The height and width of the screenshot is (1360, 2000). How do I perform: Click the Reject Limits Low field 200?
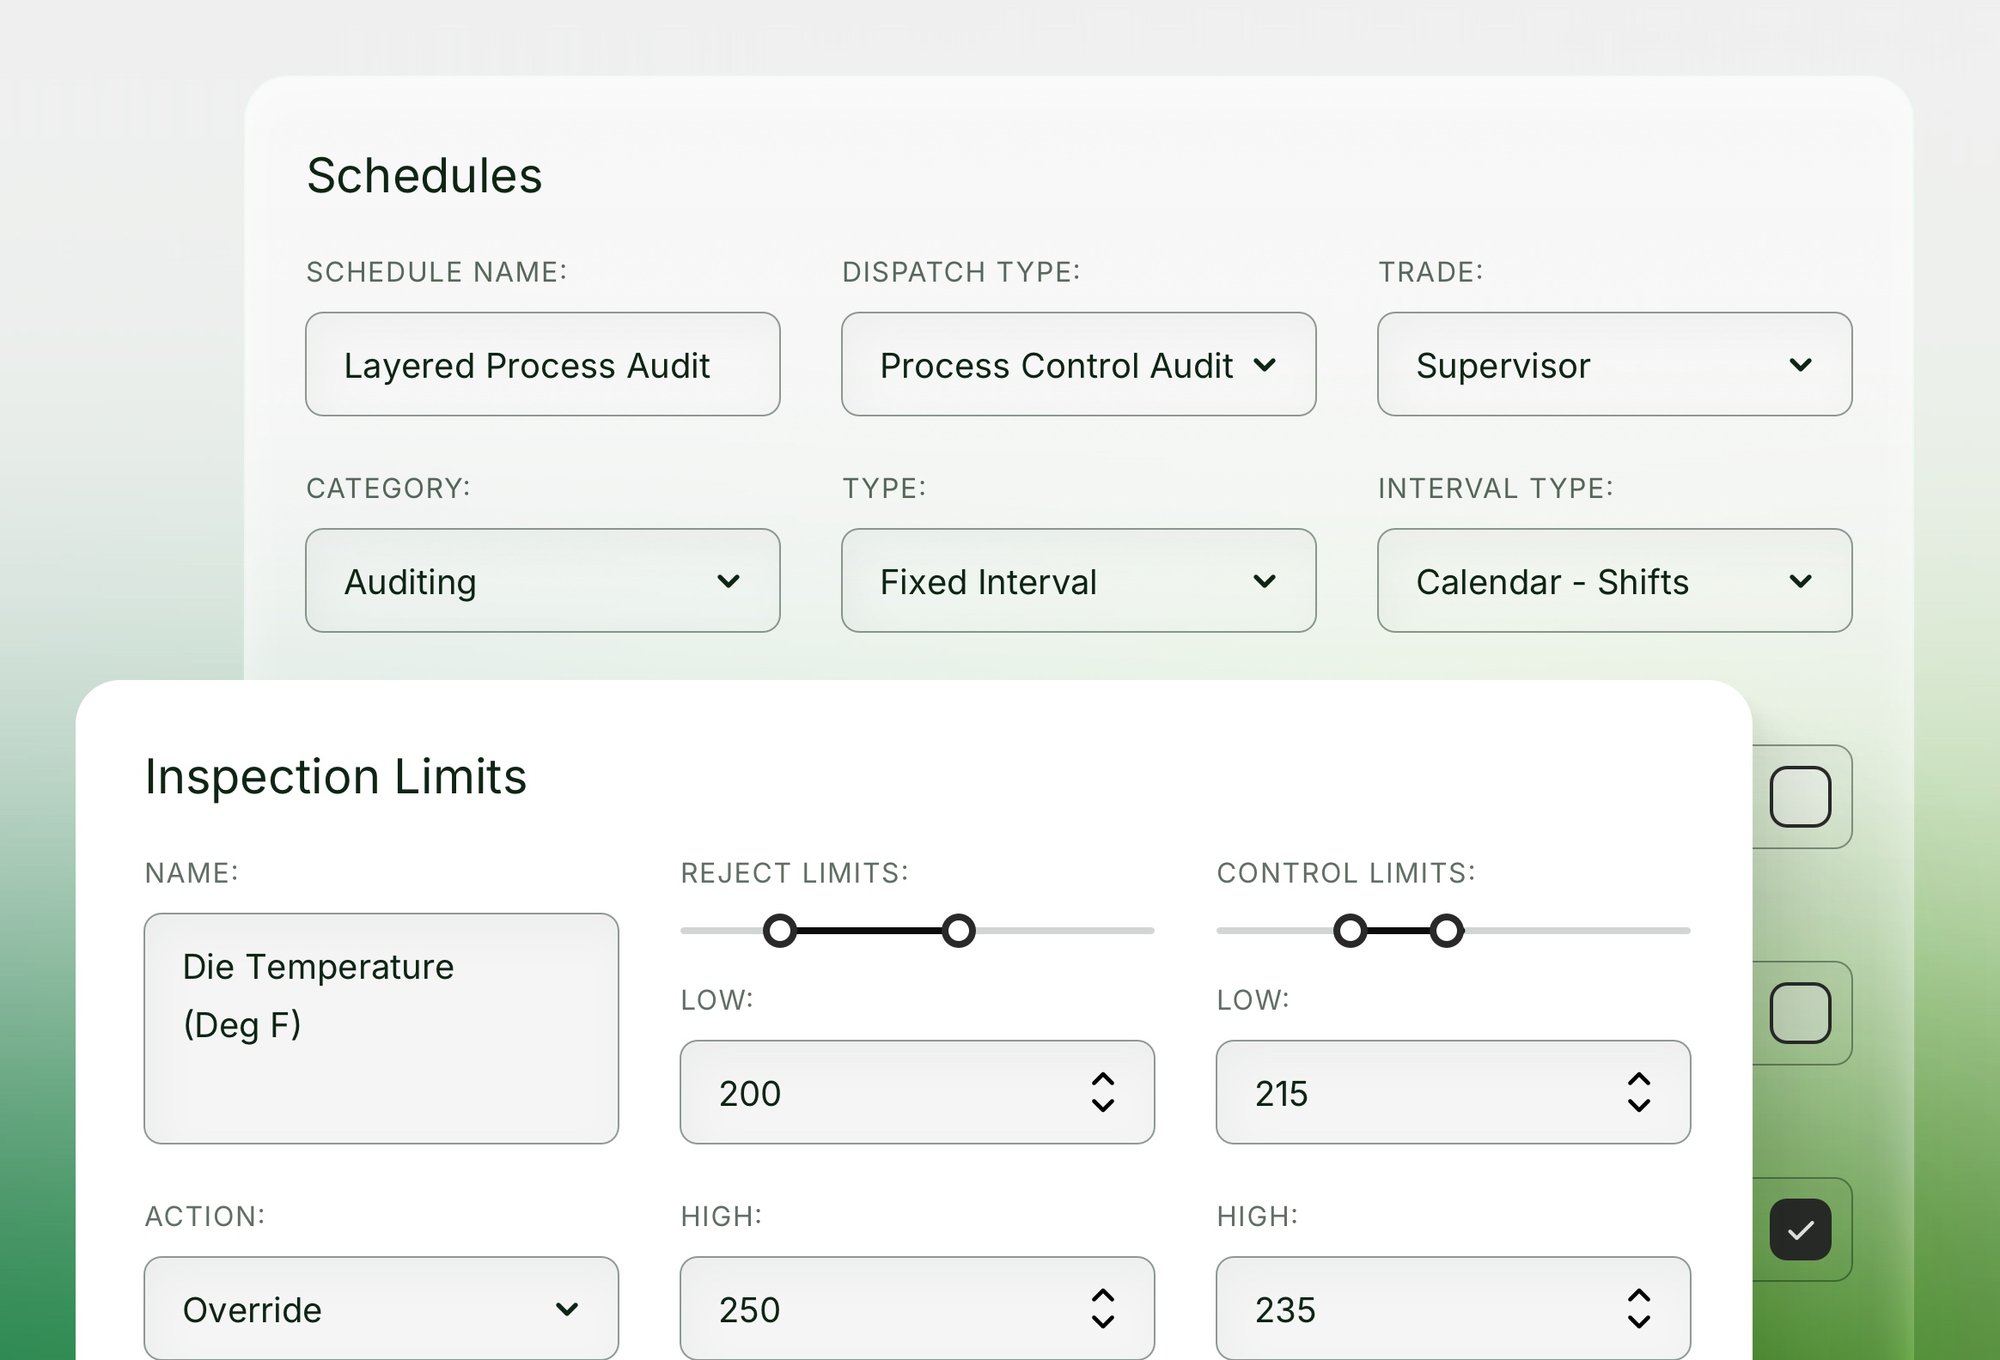tap(917, 1092)
